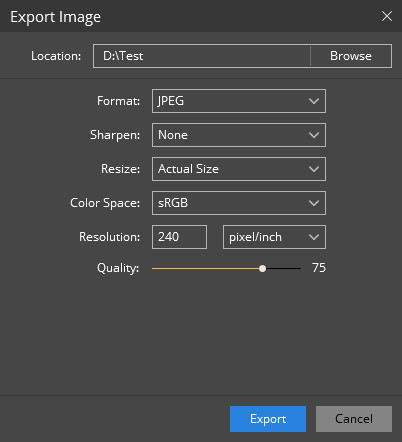Screen dimensions: 402x442
Task: Expand the Actual Size resize options
Action: (x=239, y=169)
